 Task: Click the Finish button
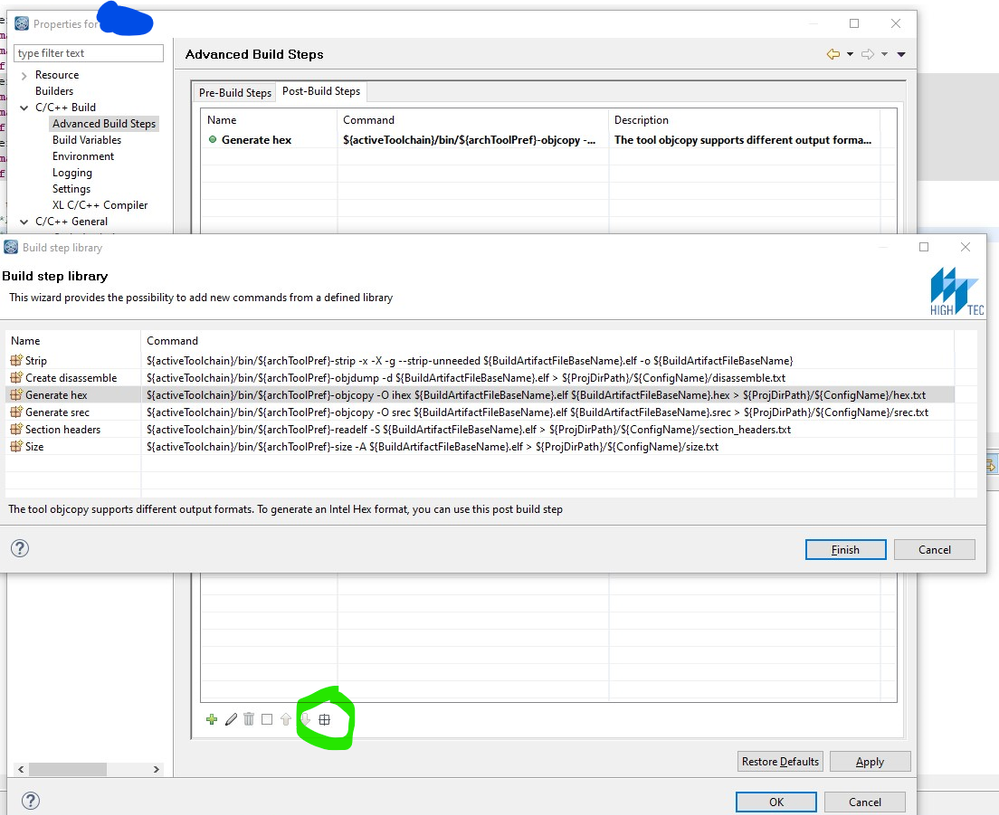845,549
